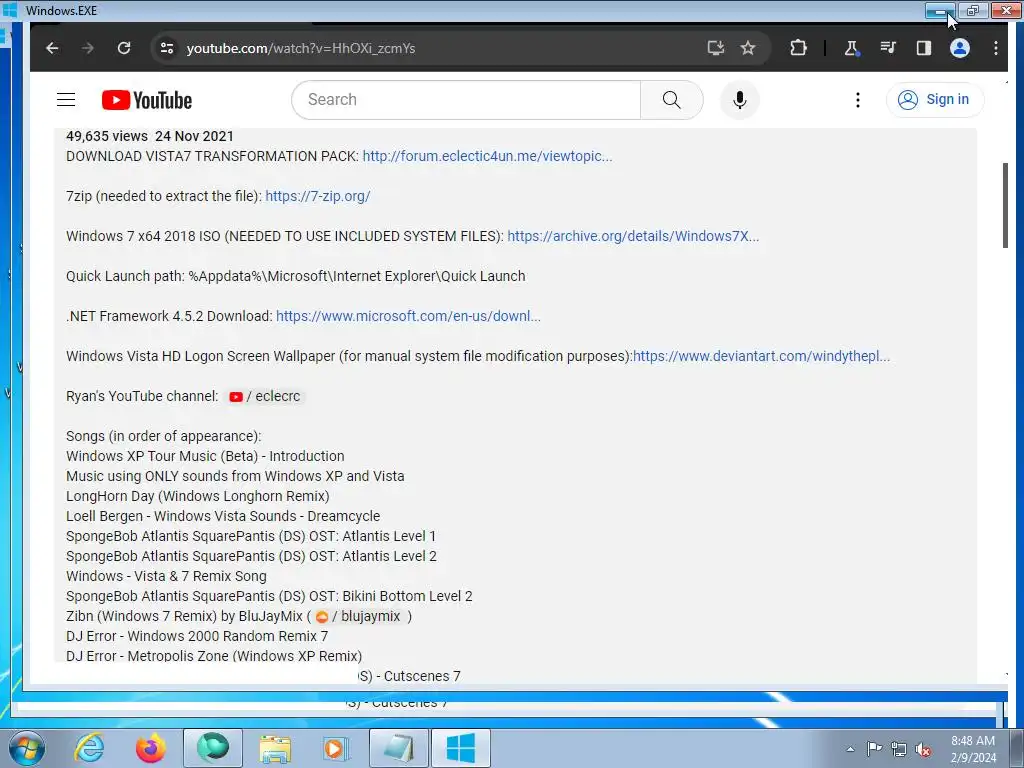Open the microsoft.com .NET download link
1024x768 pixels.
coord(408,316)
